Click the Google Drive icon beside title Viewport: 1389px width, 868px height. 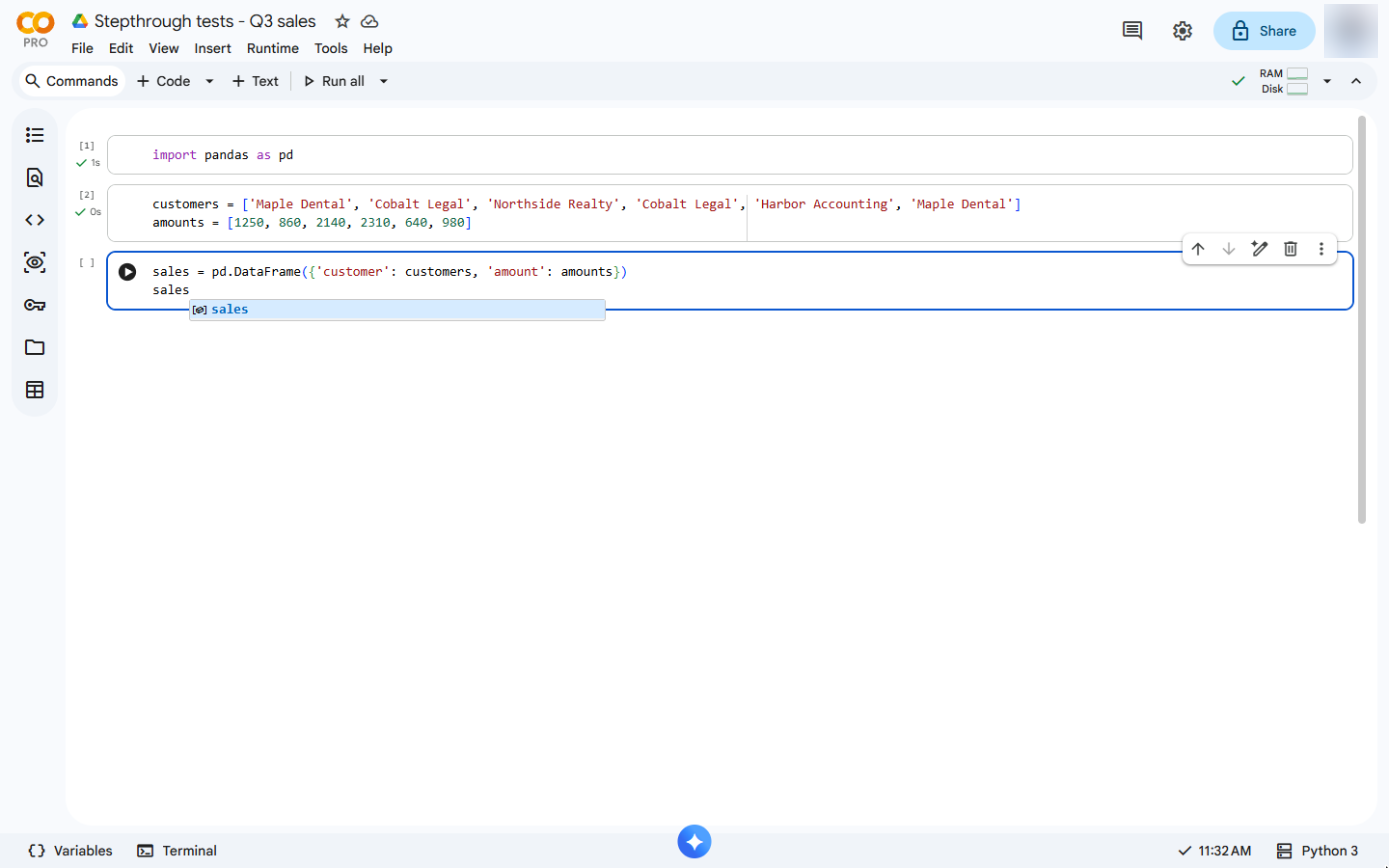click(80, 21)
